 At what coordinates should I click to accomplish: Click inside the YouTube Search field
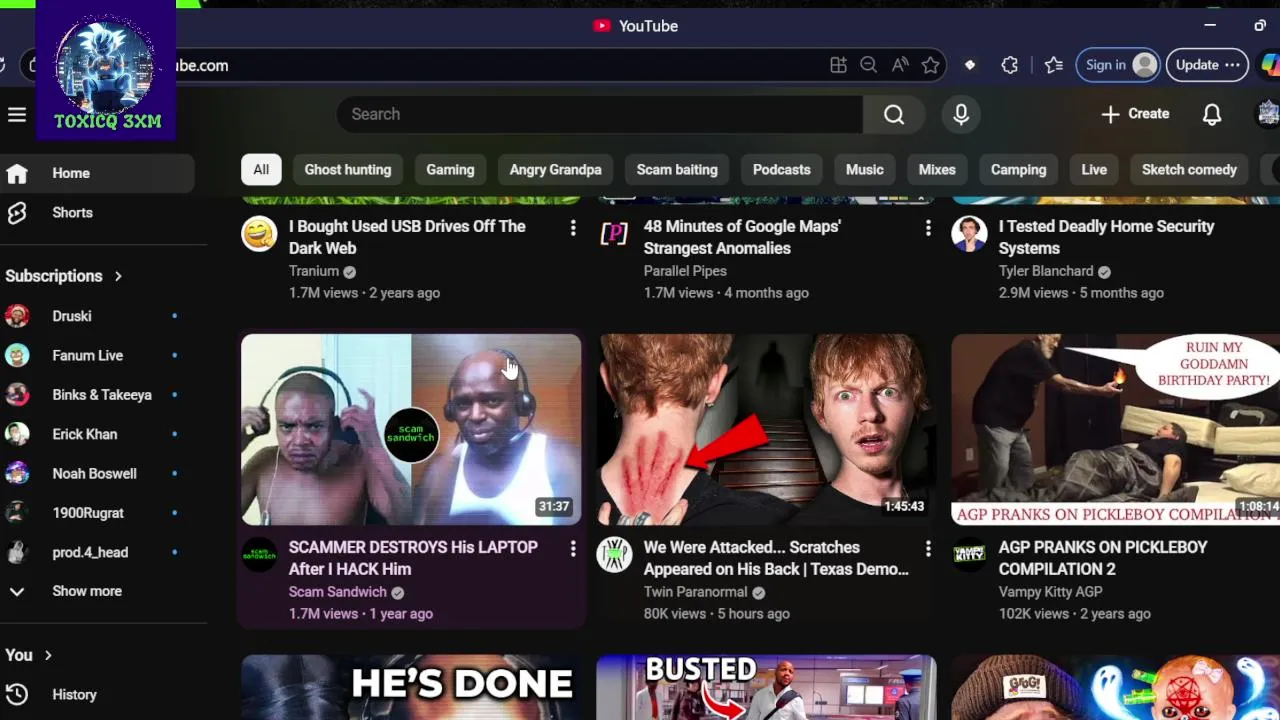[x=600, y=114]
